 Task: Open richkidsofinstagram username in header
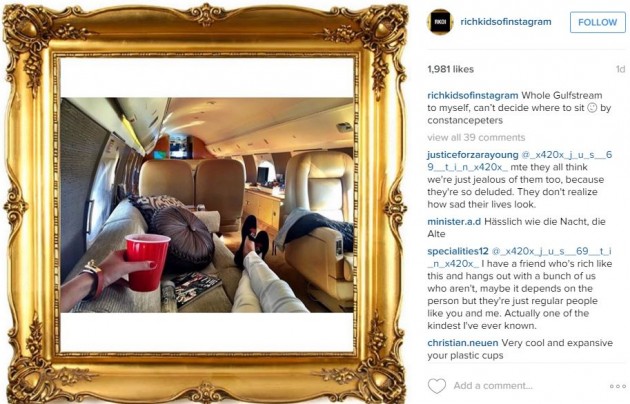tap(506, 22)
